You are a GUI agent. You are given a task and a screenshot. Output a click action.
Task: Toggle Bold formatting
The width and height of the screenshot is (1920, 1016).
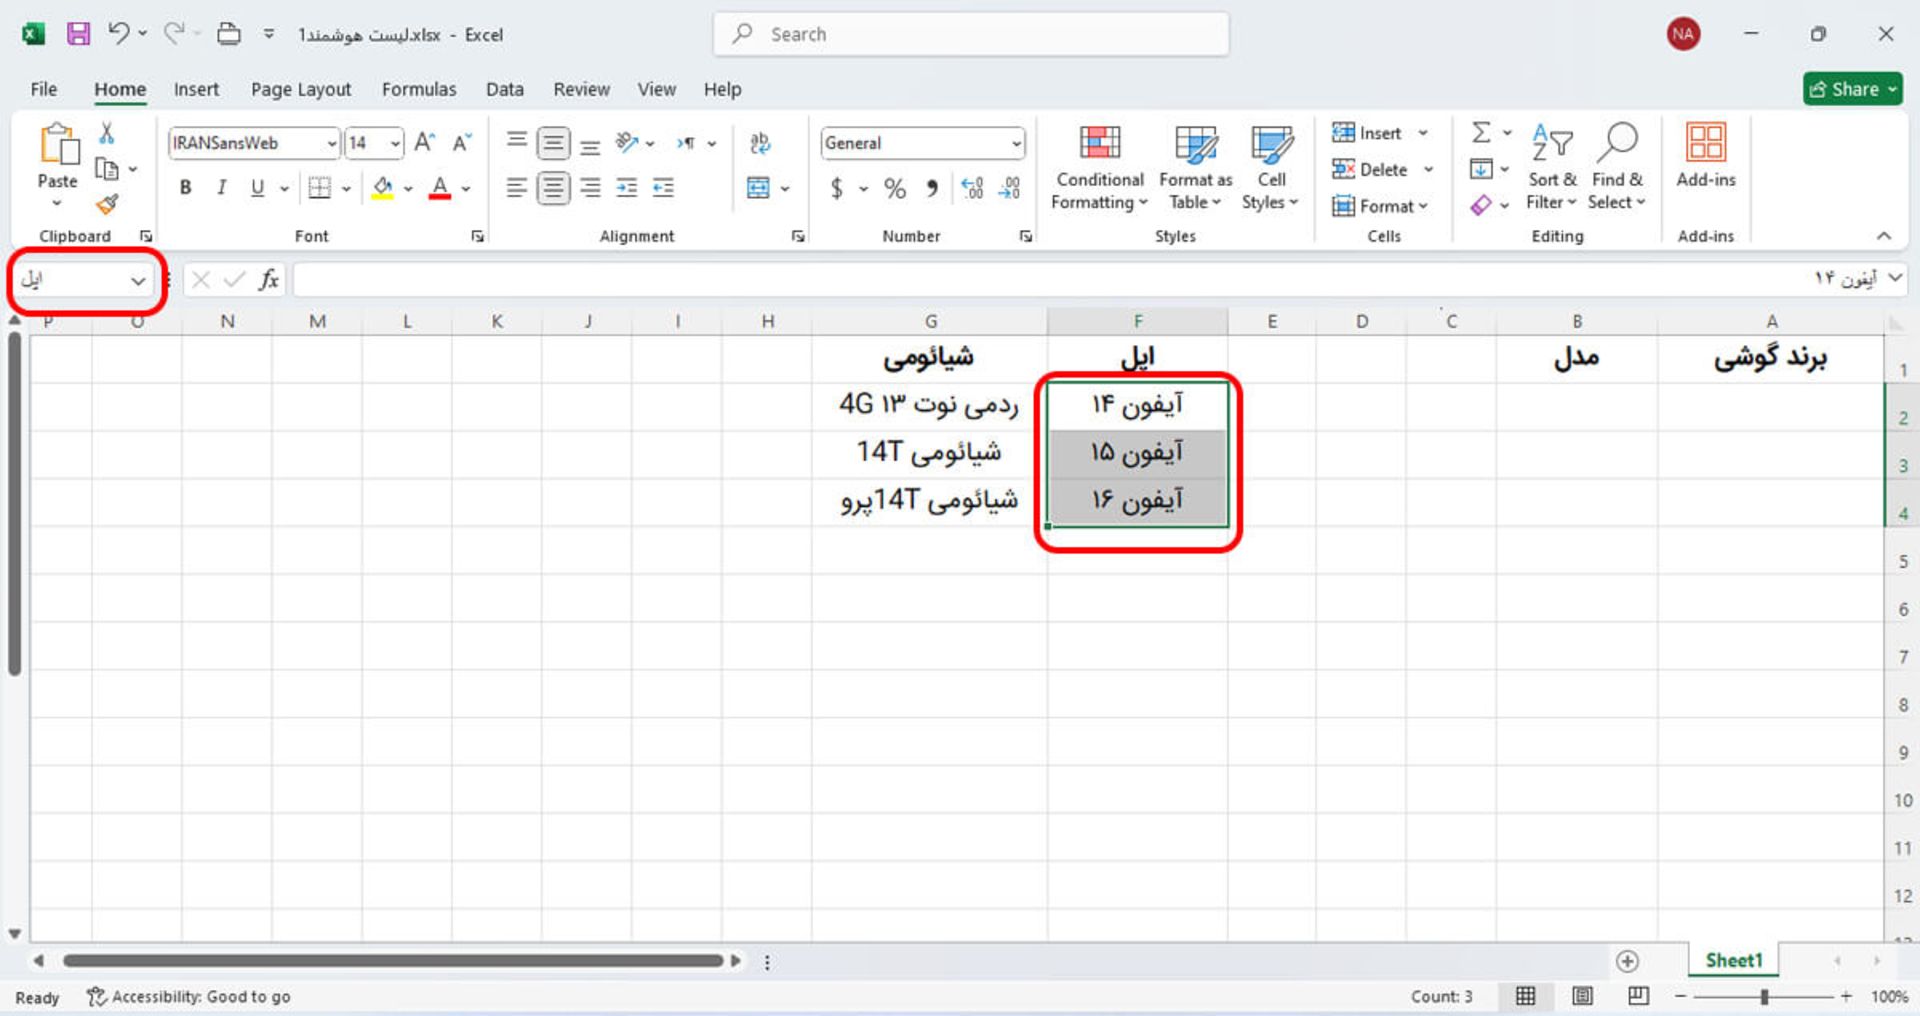coord(185,187)
